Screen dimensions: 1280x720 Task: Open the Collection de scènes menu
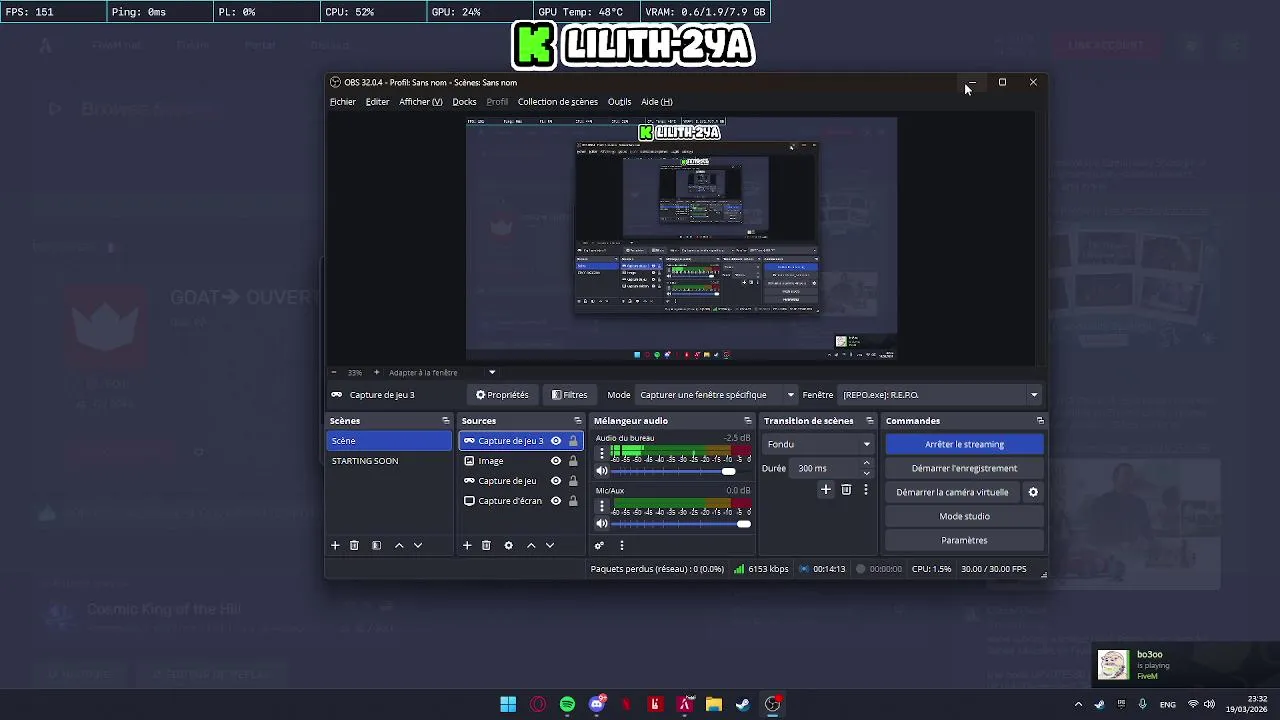click(x=558, y=102)
